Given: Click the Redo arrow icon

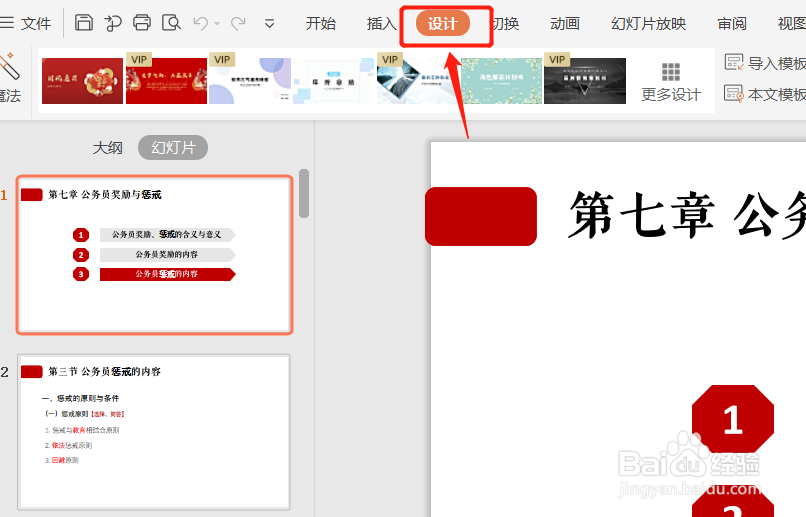Looking at the screenshot, I should [238, 23].
